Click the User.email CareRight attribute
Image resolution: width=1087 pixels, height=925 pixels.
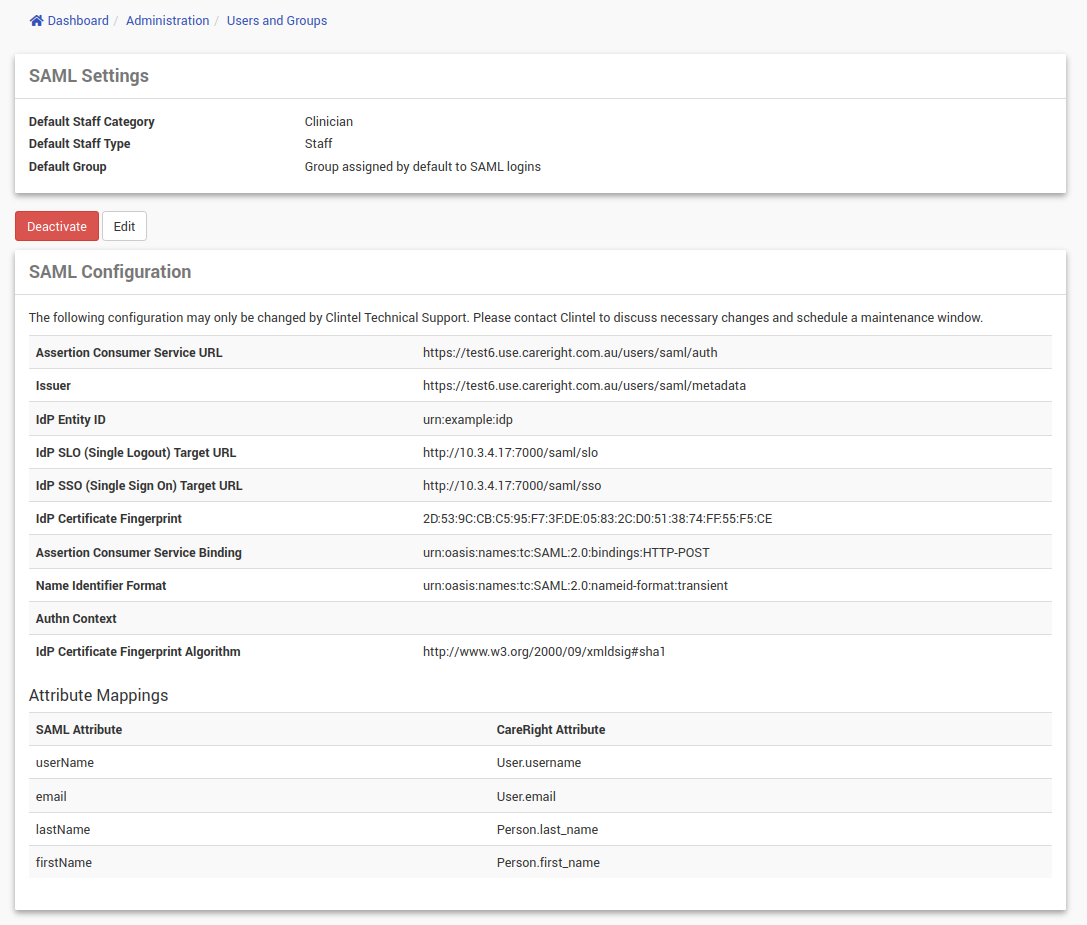click(x=526, y=797)
